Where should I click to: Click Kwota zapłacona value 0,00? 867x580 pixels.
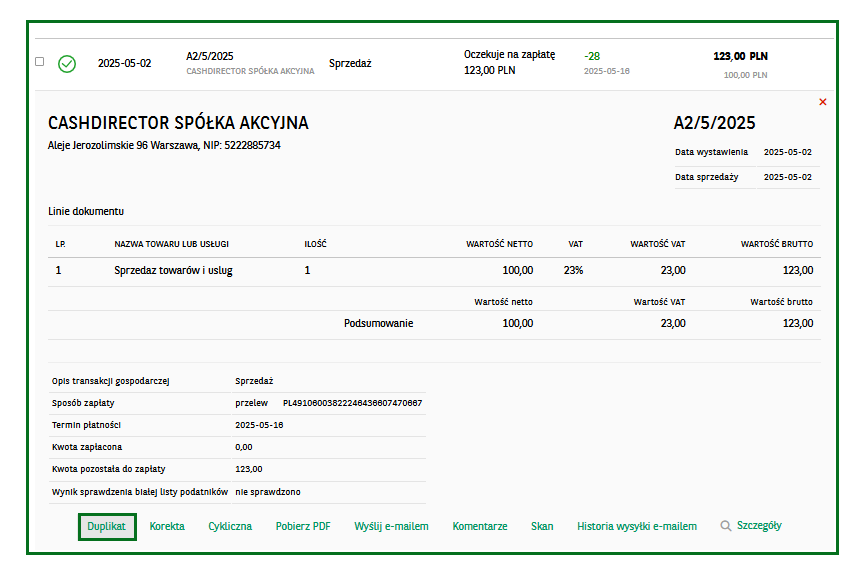coord(244,447)
